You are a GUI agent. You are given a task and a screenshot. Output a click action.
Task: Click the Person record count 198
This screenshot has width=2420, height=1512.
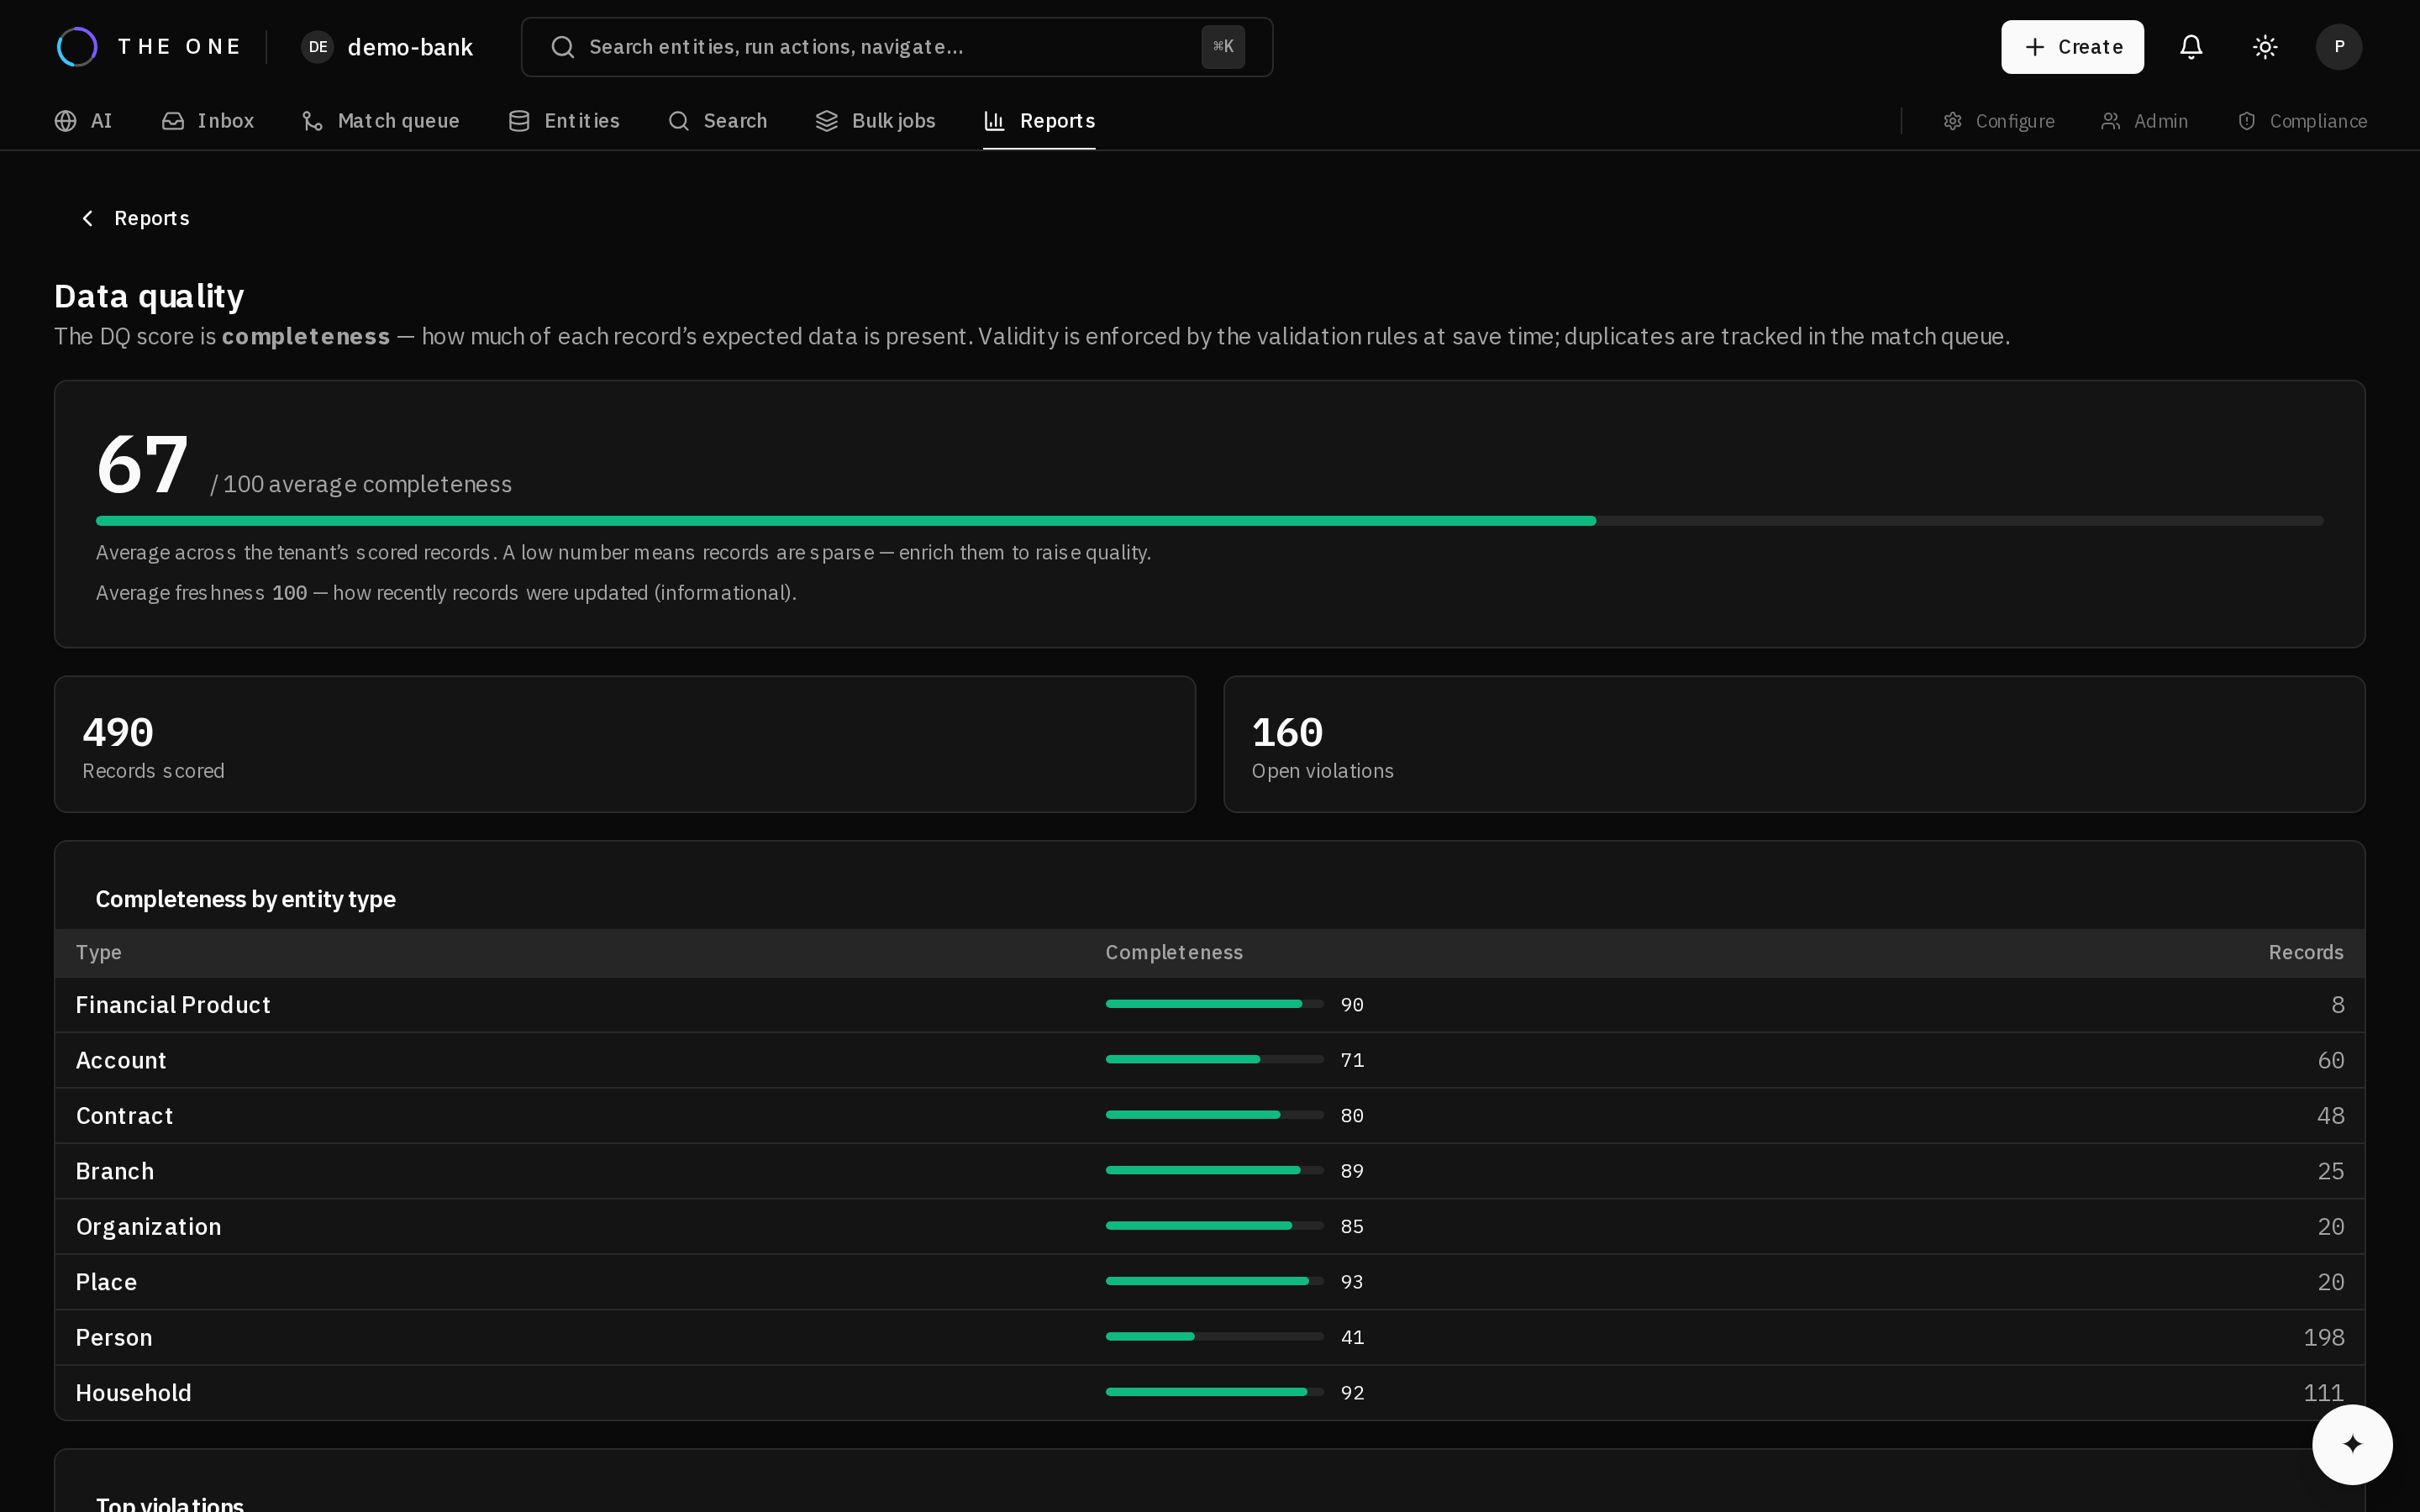click(2323, 1338)
